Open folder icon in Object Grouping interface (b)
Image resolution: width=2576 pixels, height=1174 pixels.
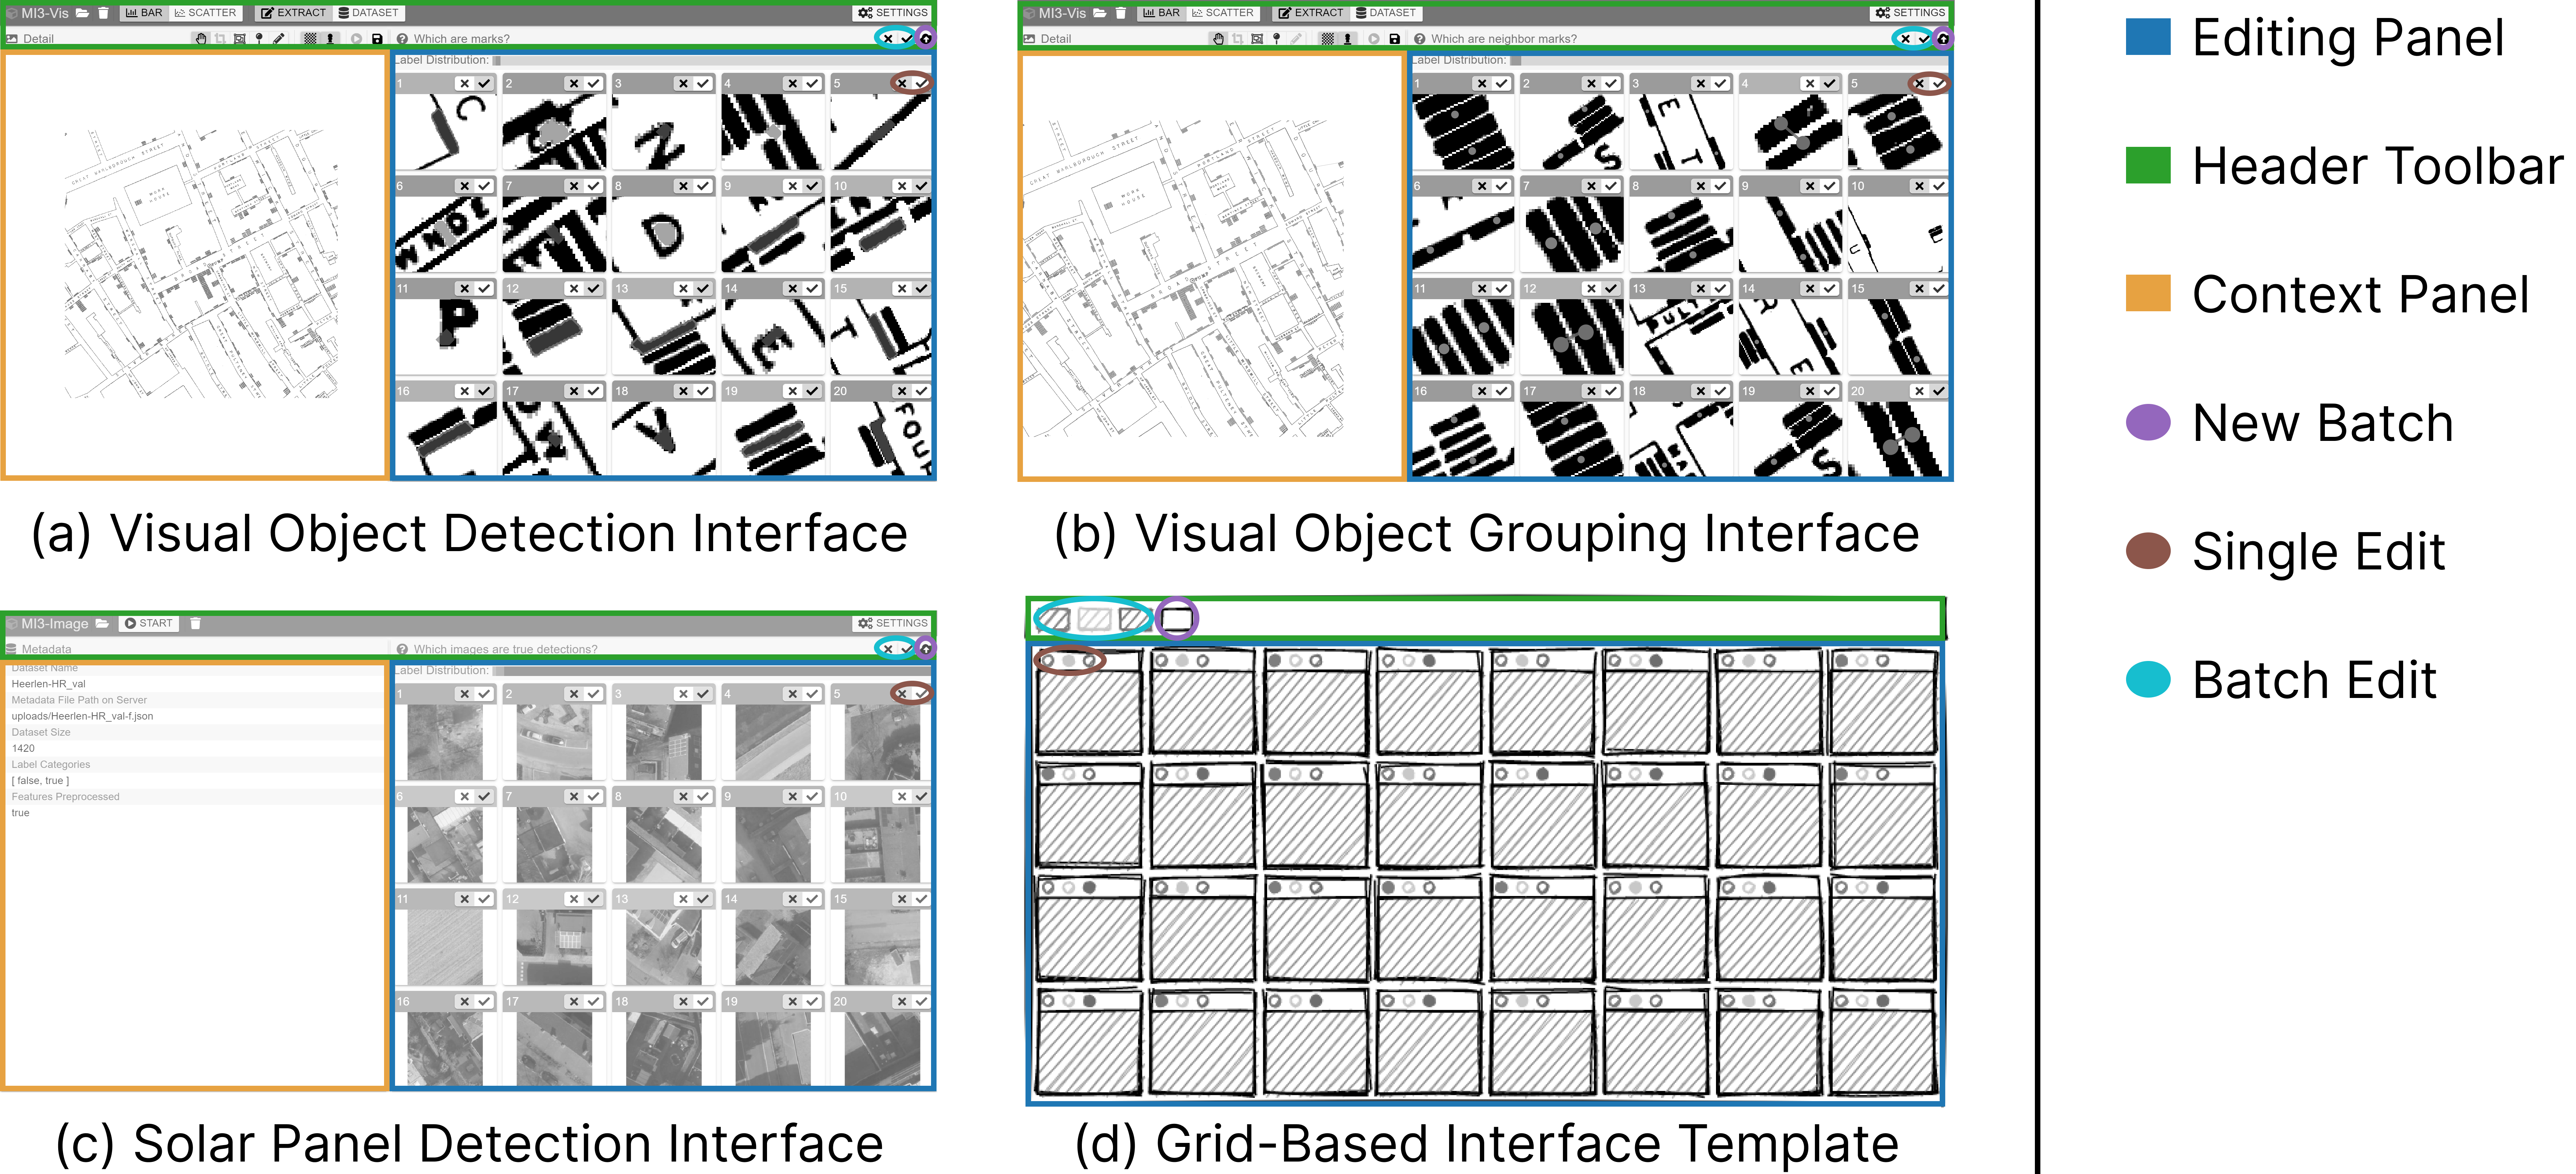pyautogui.click(x=1100, y=13)
